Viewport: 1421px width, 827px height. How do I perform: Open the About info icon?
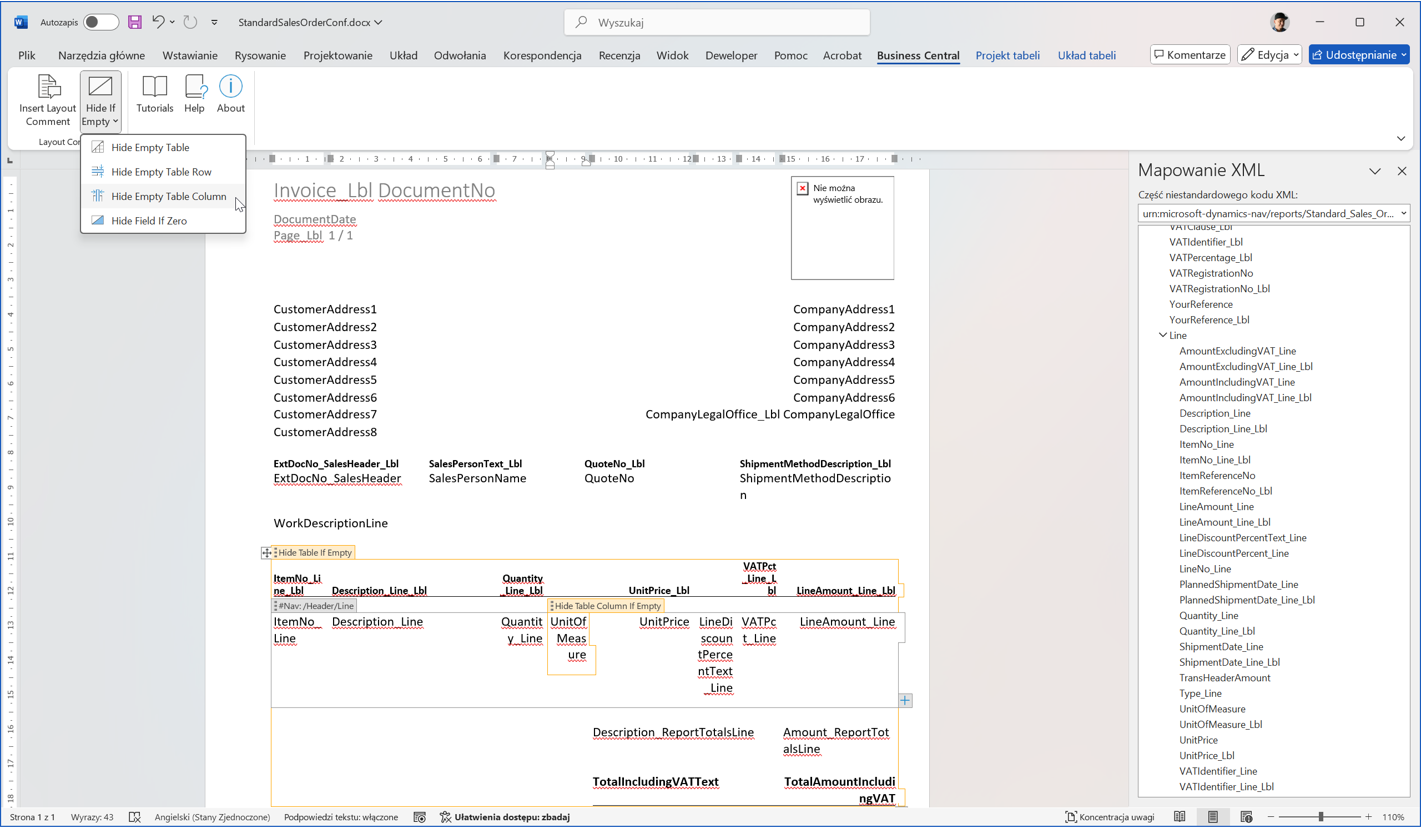230,94
